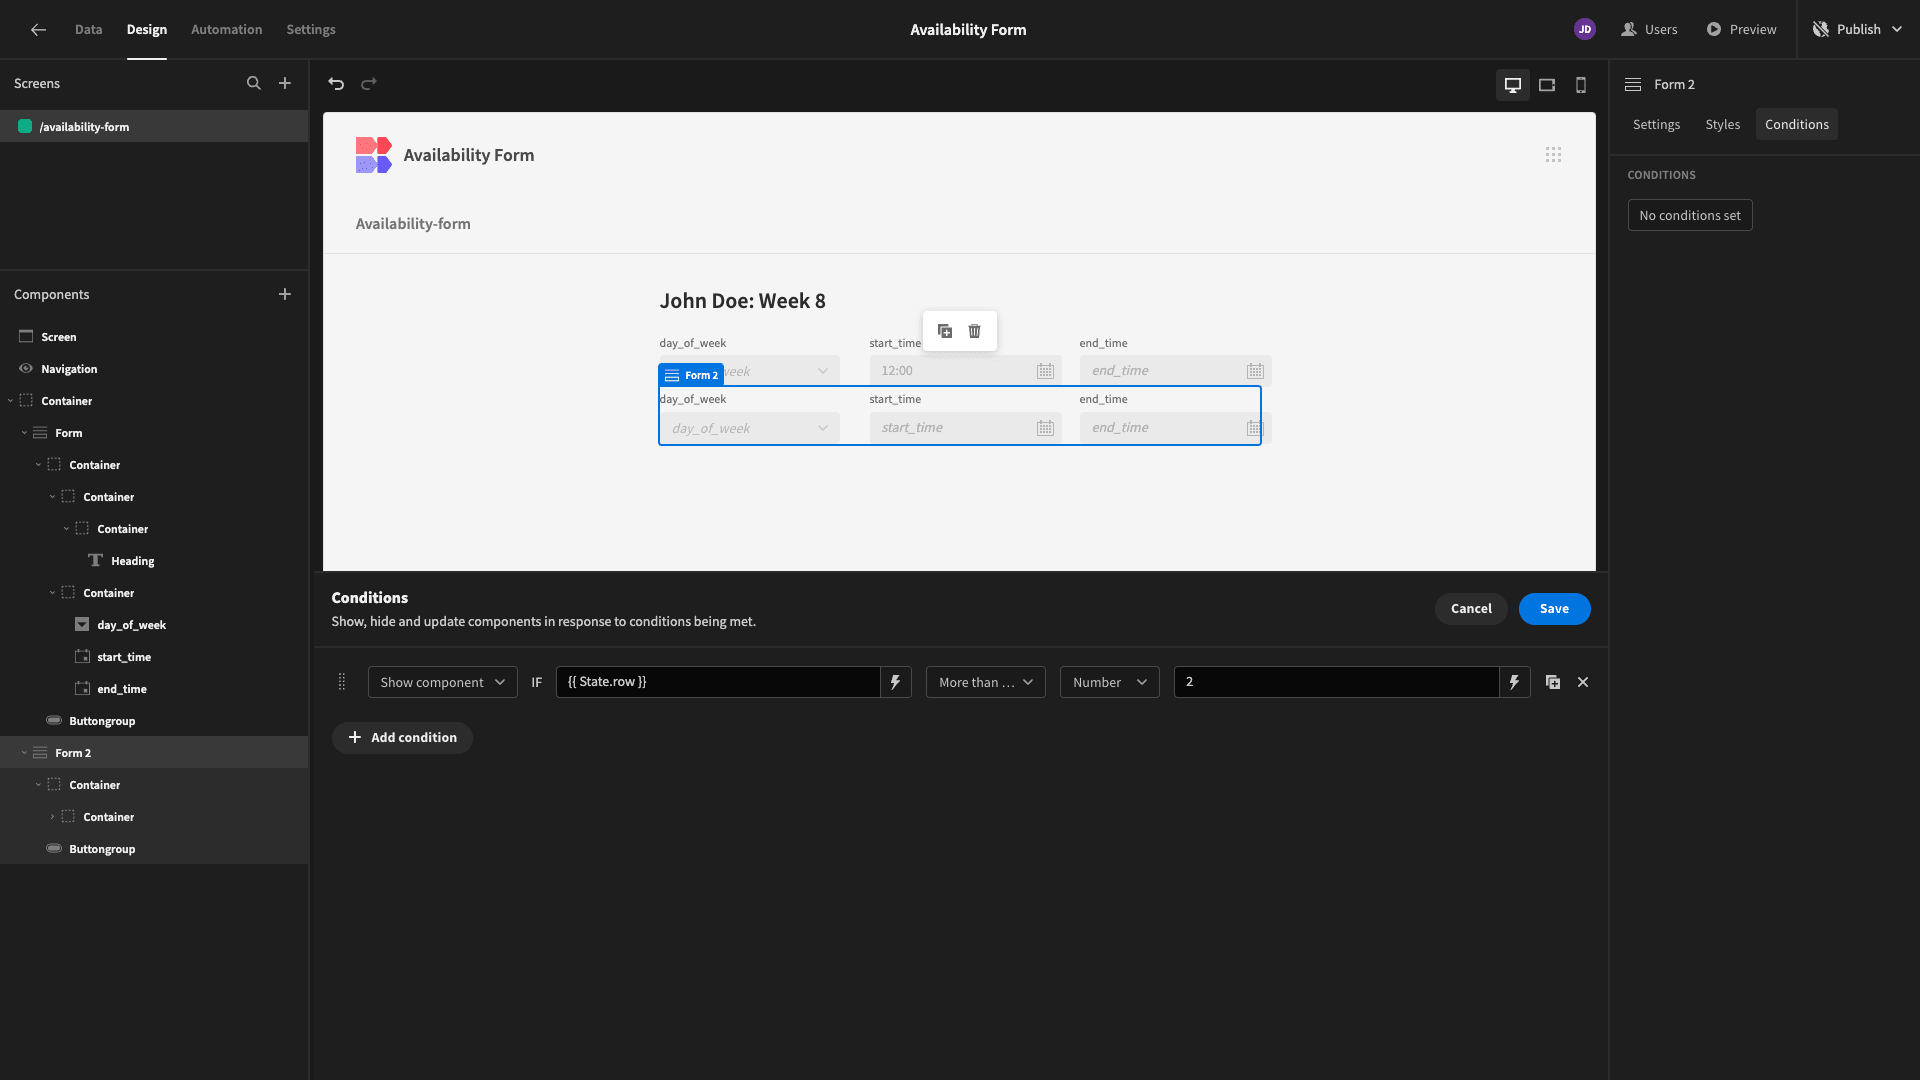Click the Save button

pyautogui.click(x=1555, y=608)
